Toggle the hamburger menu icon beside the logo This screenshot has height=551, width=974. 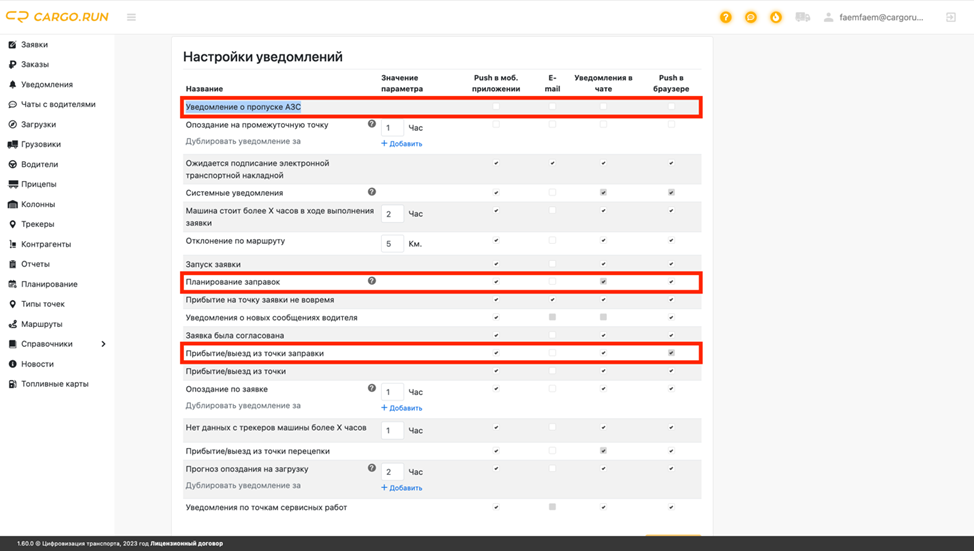pos(131,17)
